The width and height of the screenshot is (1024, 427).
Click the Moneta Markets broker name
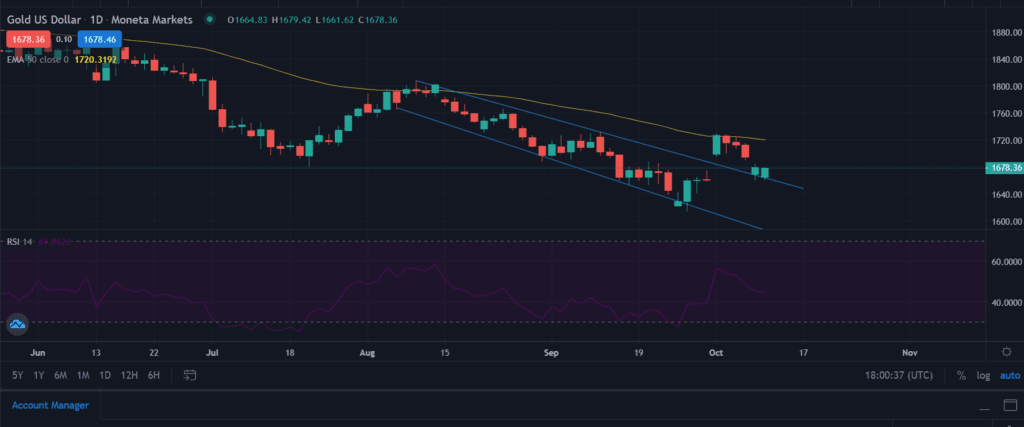(152, 20)
